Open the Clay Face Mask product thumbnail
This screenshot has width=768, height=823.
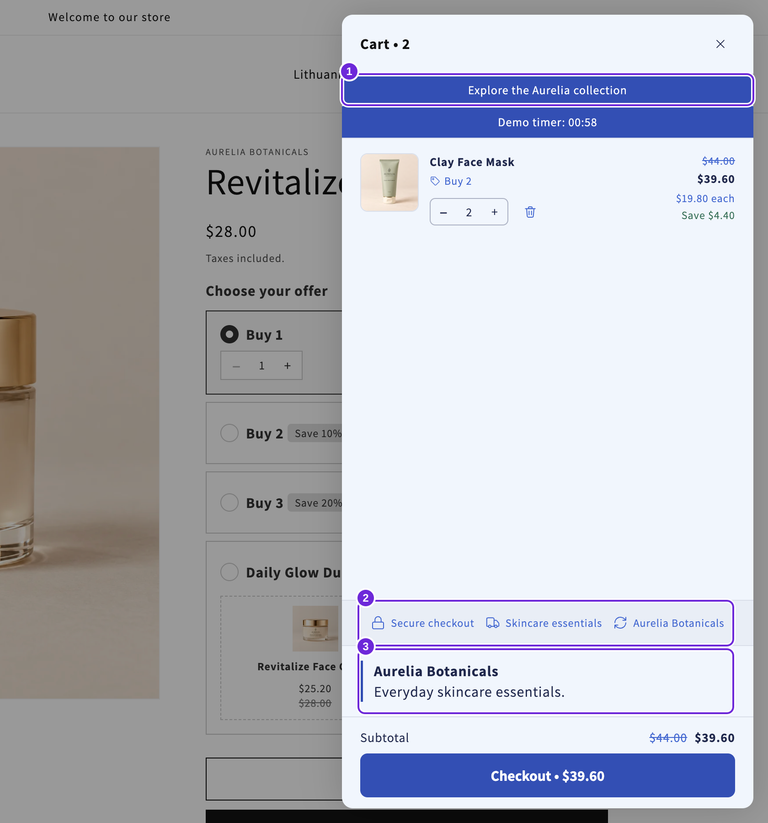(390, 182)
